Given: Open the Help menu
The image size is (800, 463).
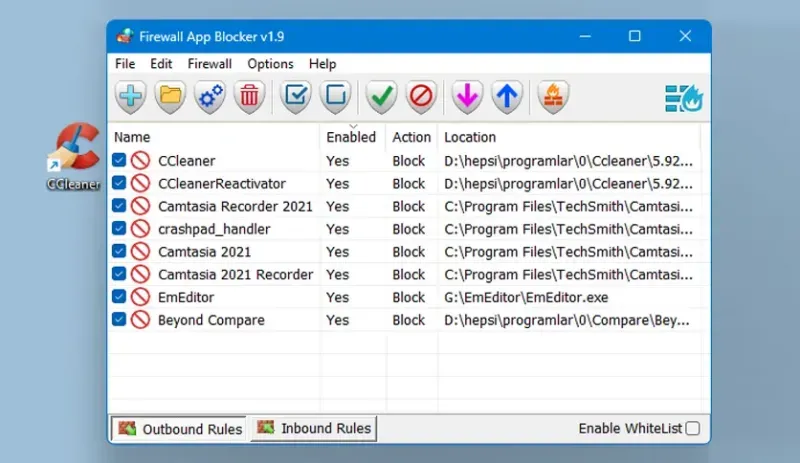Looking at the screenshot, I should click(322, 64).
